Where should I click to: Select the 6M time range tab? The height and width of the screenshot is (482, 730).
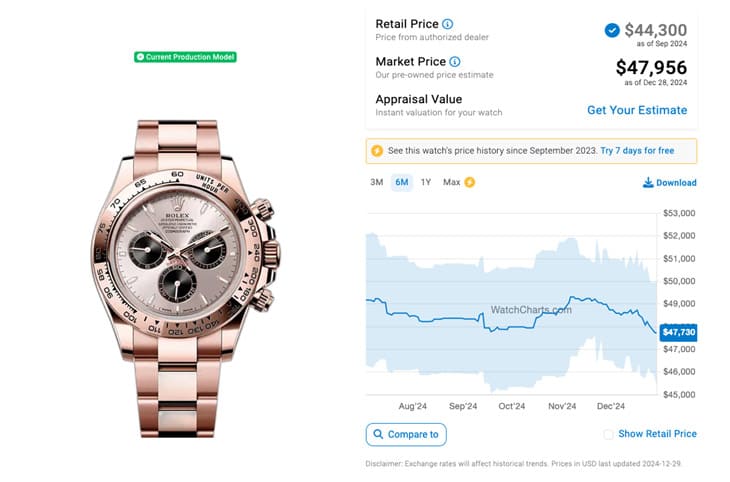pyautogui.click(x=401, y=182)
